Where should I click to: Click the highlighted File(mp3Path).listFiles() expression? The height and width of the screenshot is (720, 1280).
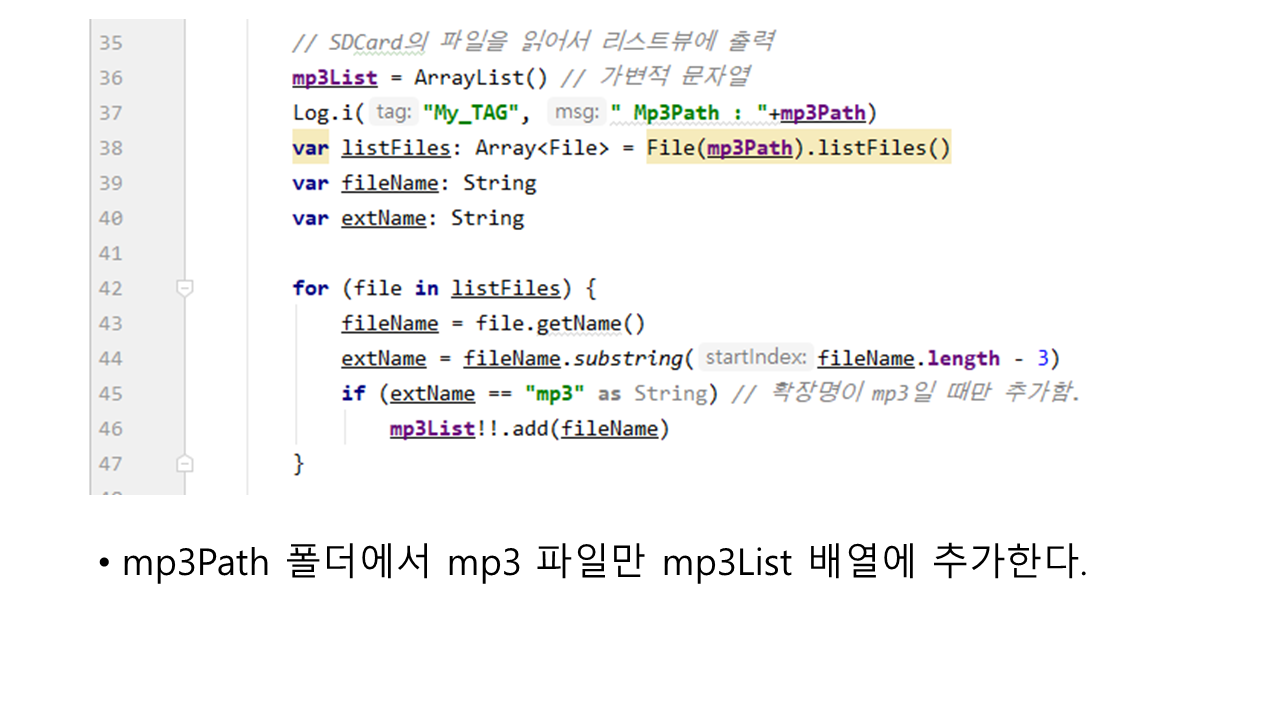798,148
